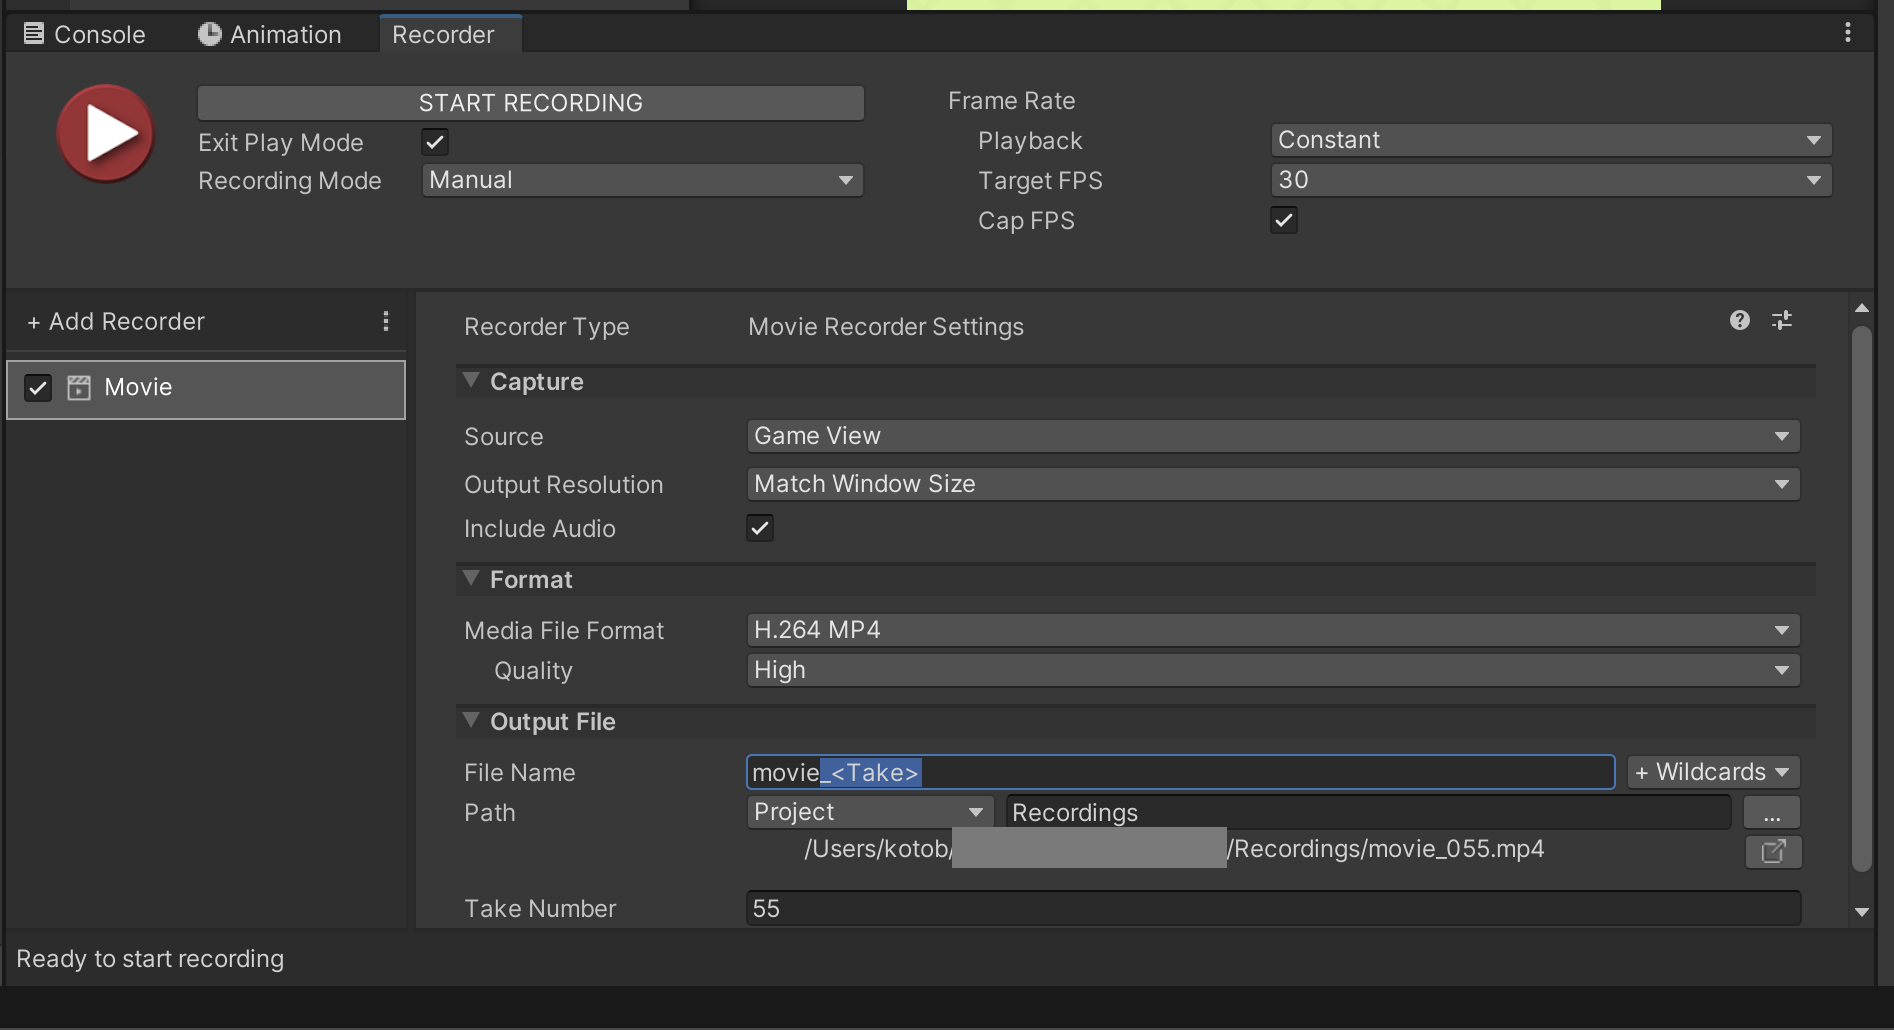Screen dimensions: 1894x1030
Task: Click the Console panel icon
Action: pyautogui.click(x=33, y=32)
